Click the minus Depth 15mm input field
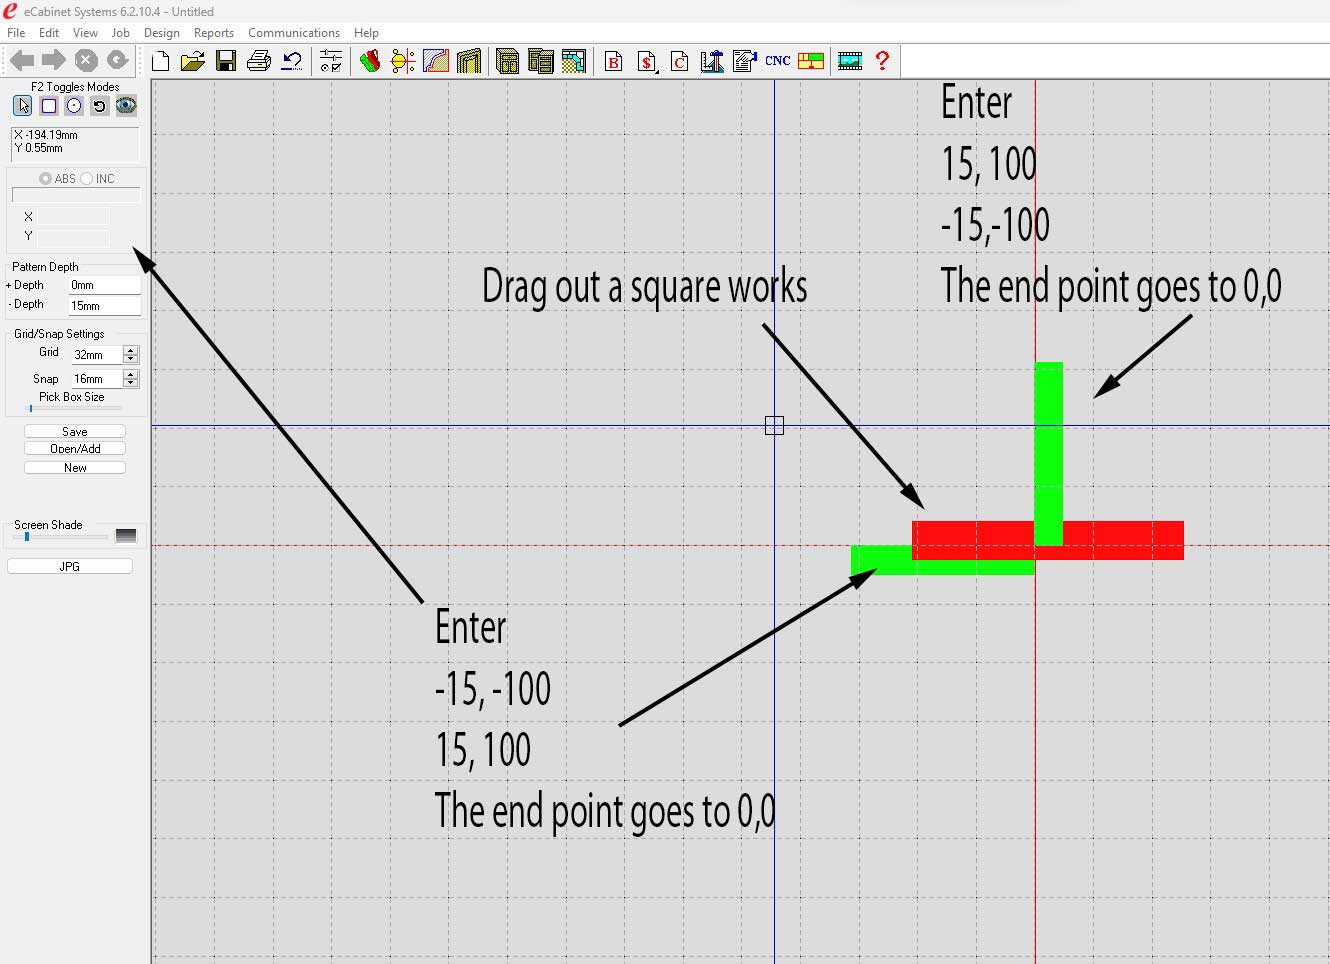This screenshot has width=1330, height=964. [104, 306]
